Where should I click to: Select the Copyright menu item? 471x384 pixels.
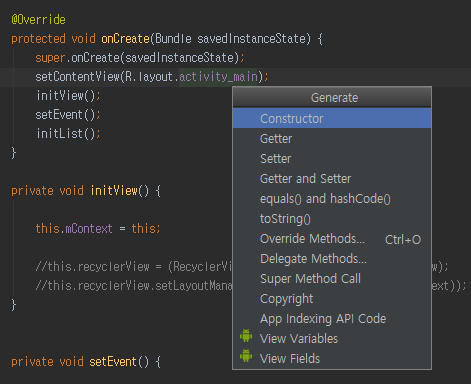[x=332, y=299]
